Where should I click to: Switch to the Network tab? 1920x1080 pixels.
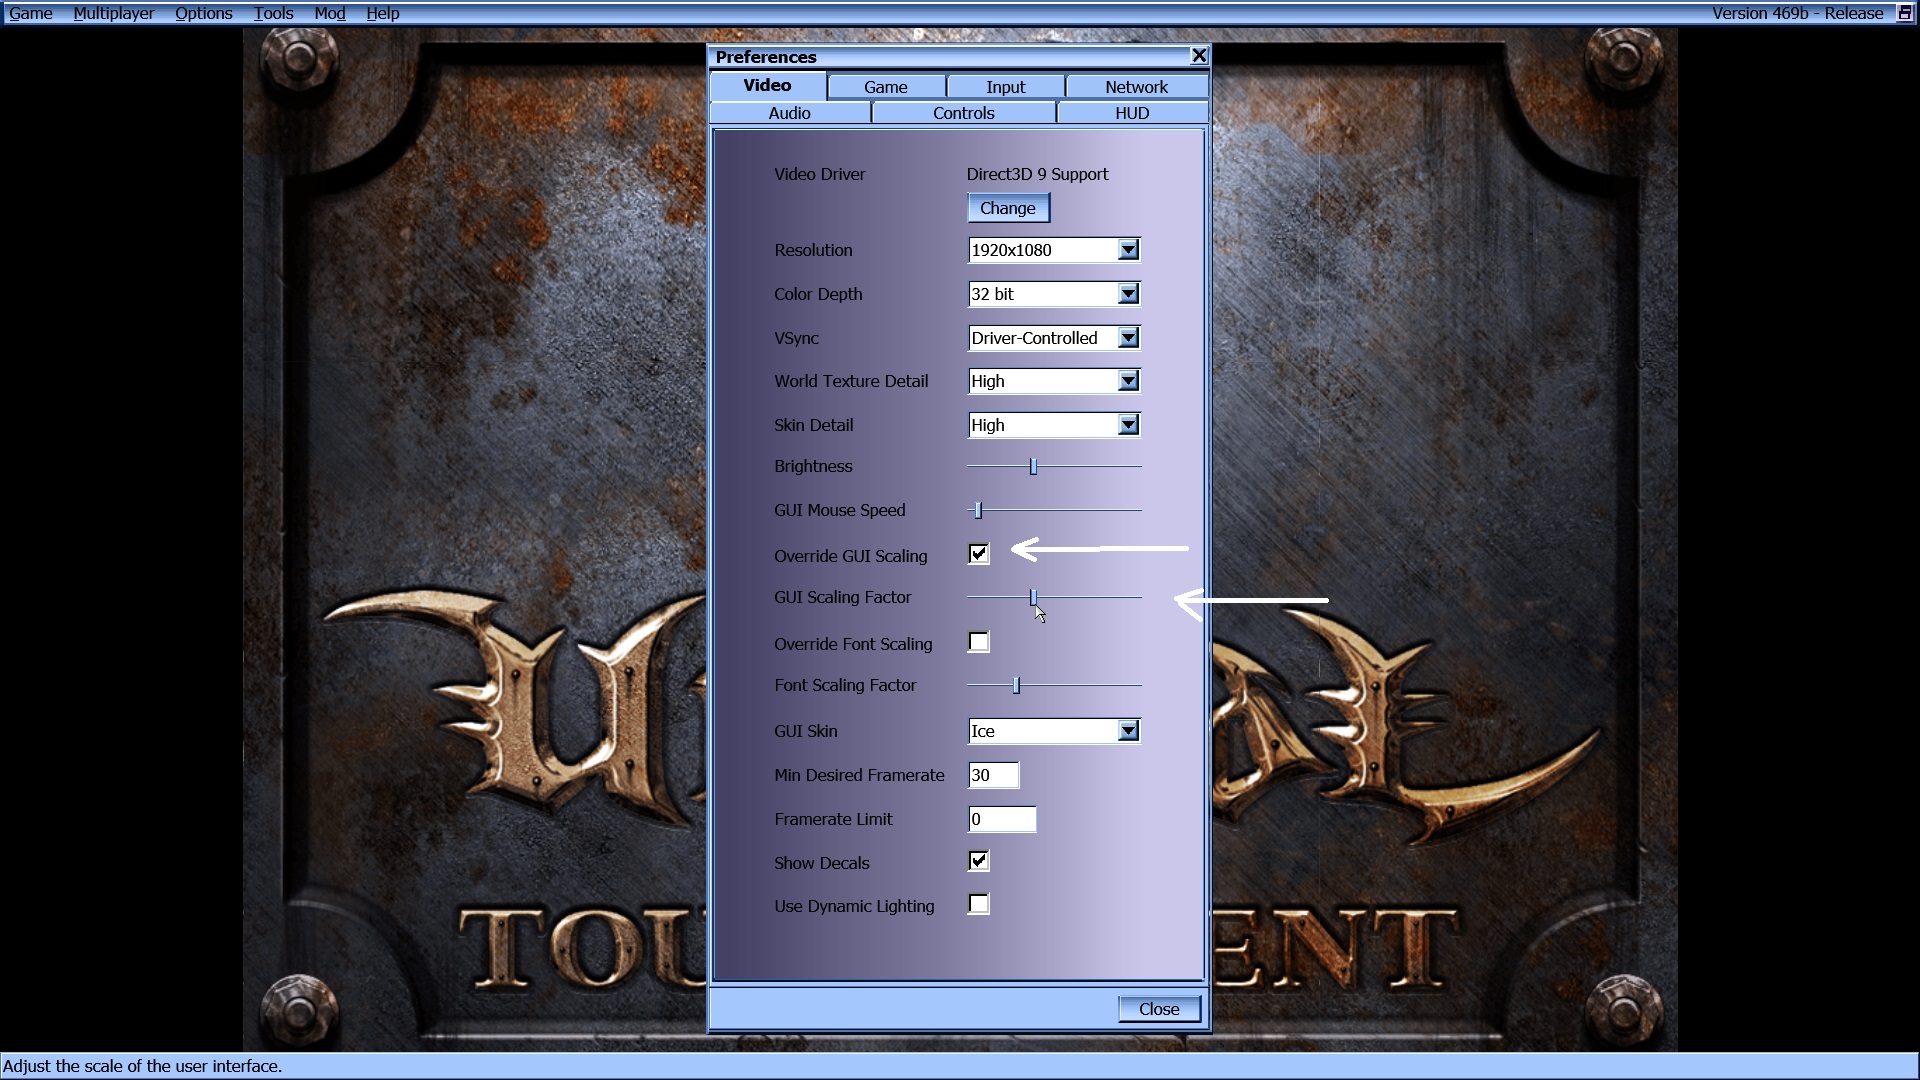tap(1135, 87)
